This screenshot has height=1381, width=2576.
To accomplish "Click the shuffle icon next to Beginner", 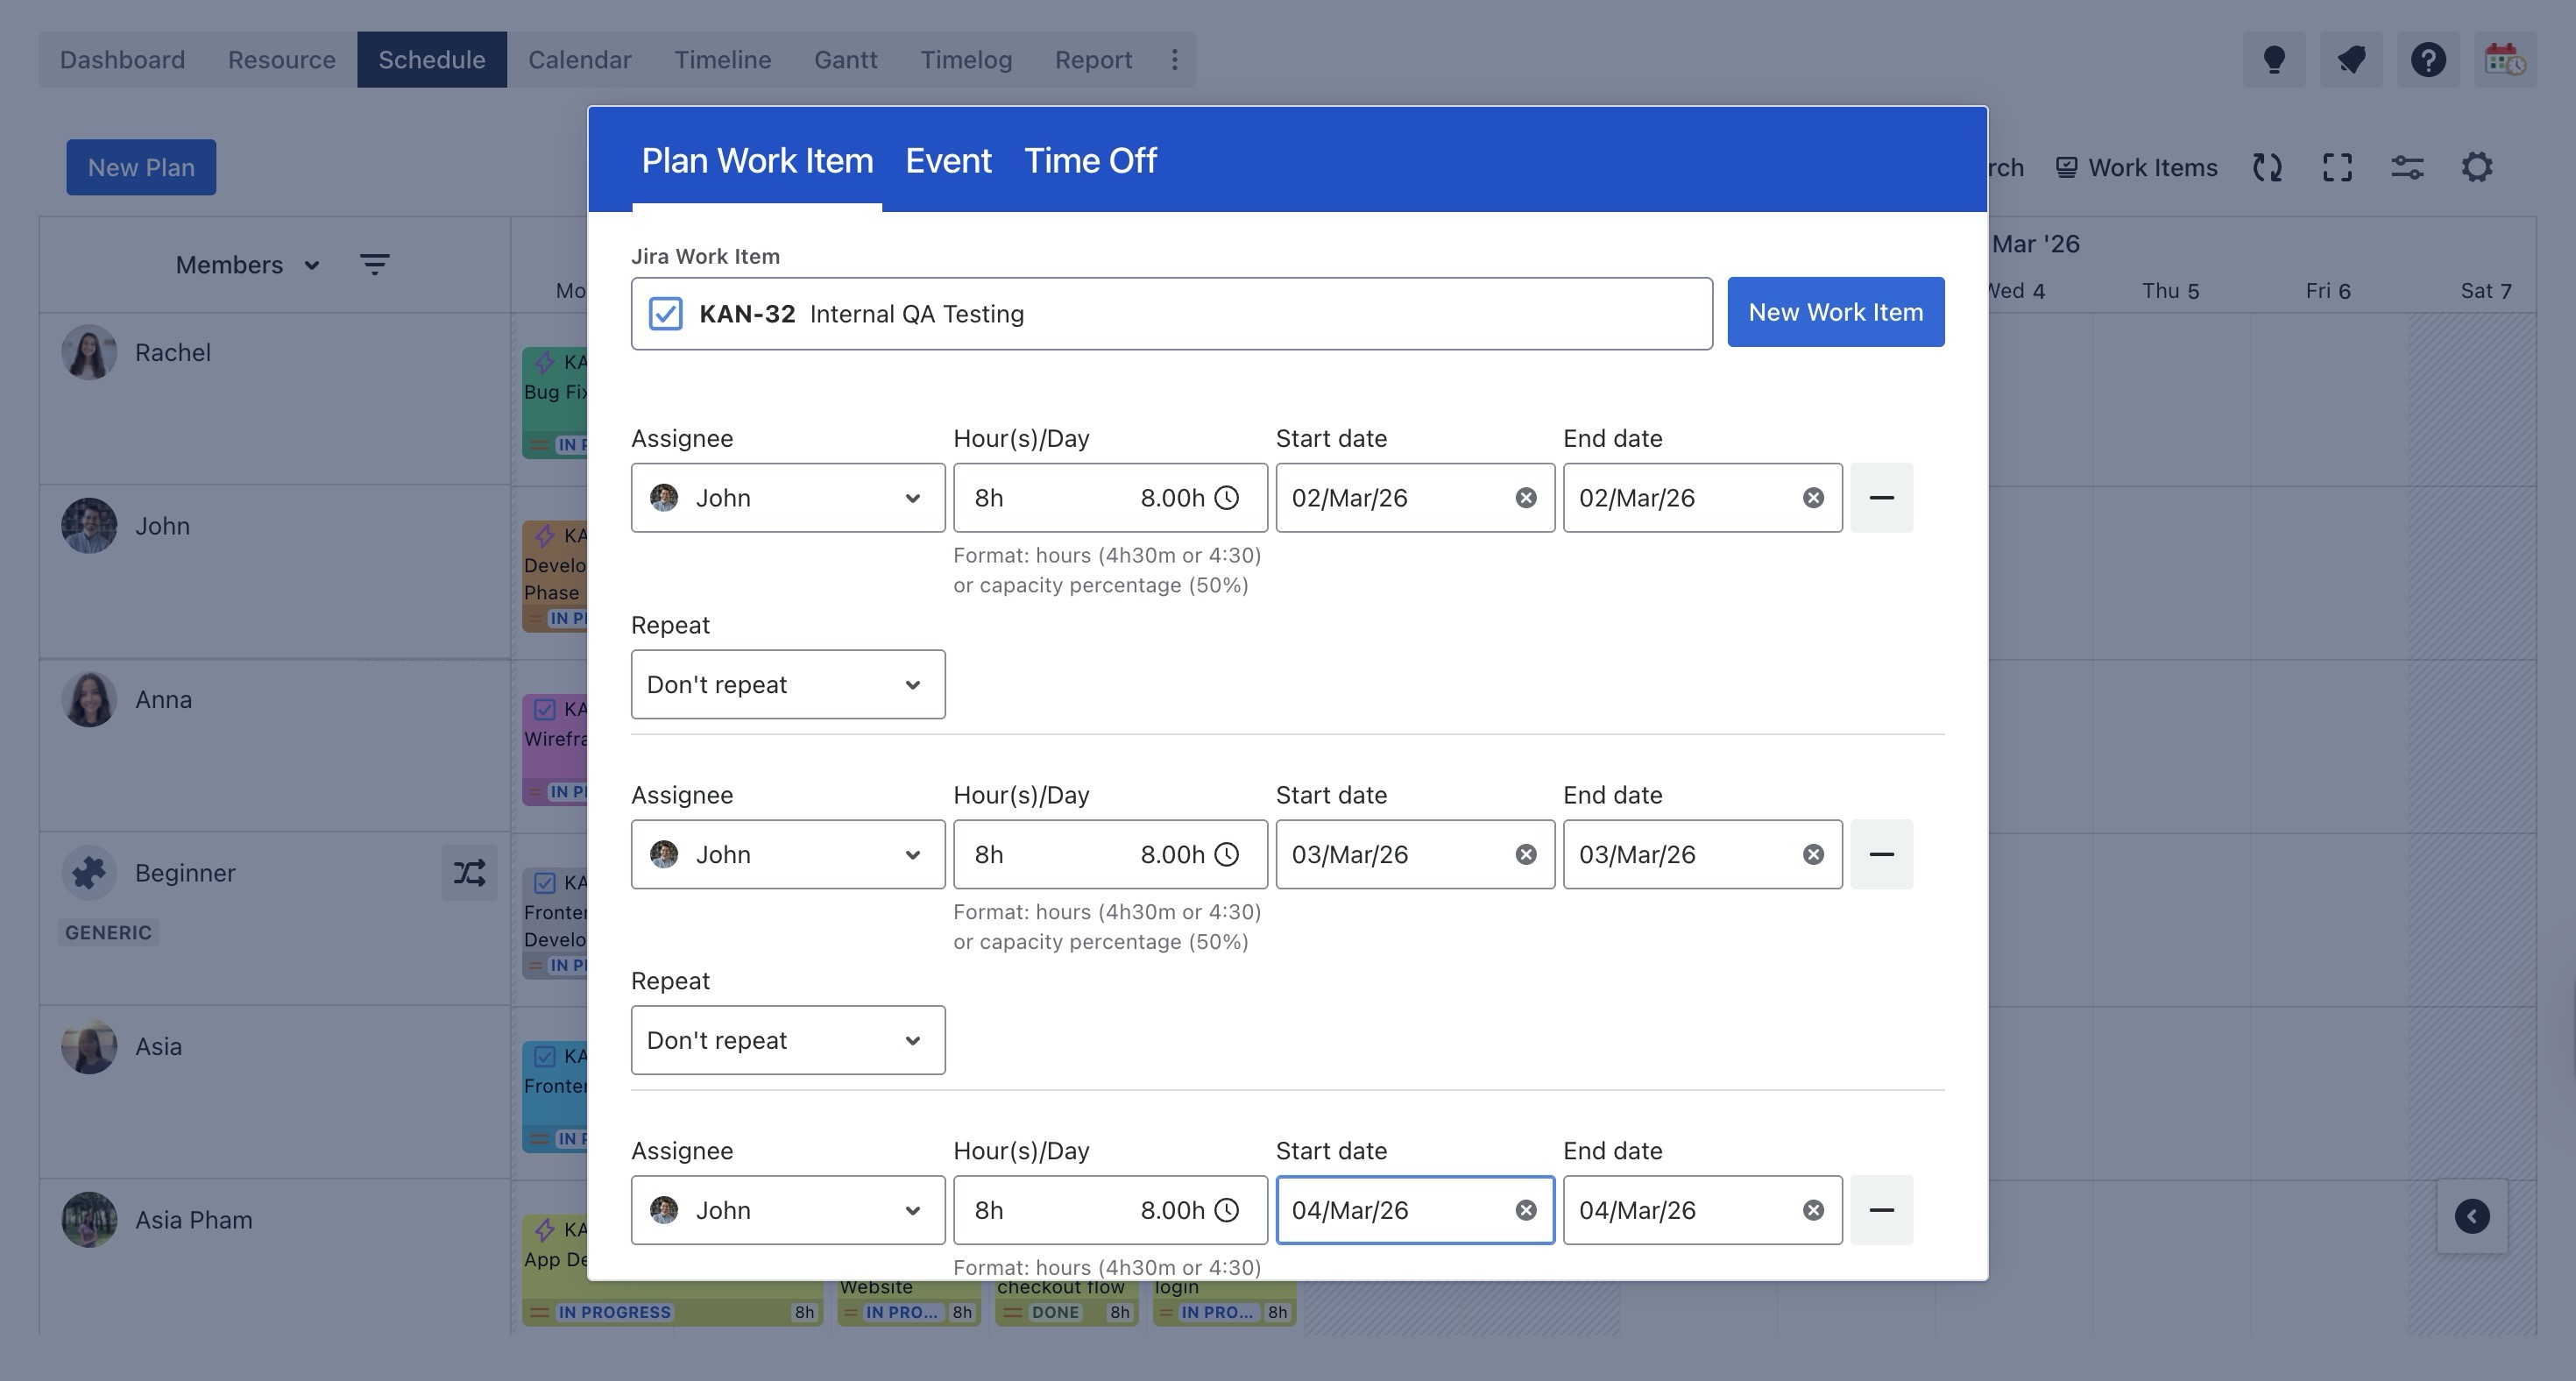I will (469, 873).
